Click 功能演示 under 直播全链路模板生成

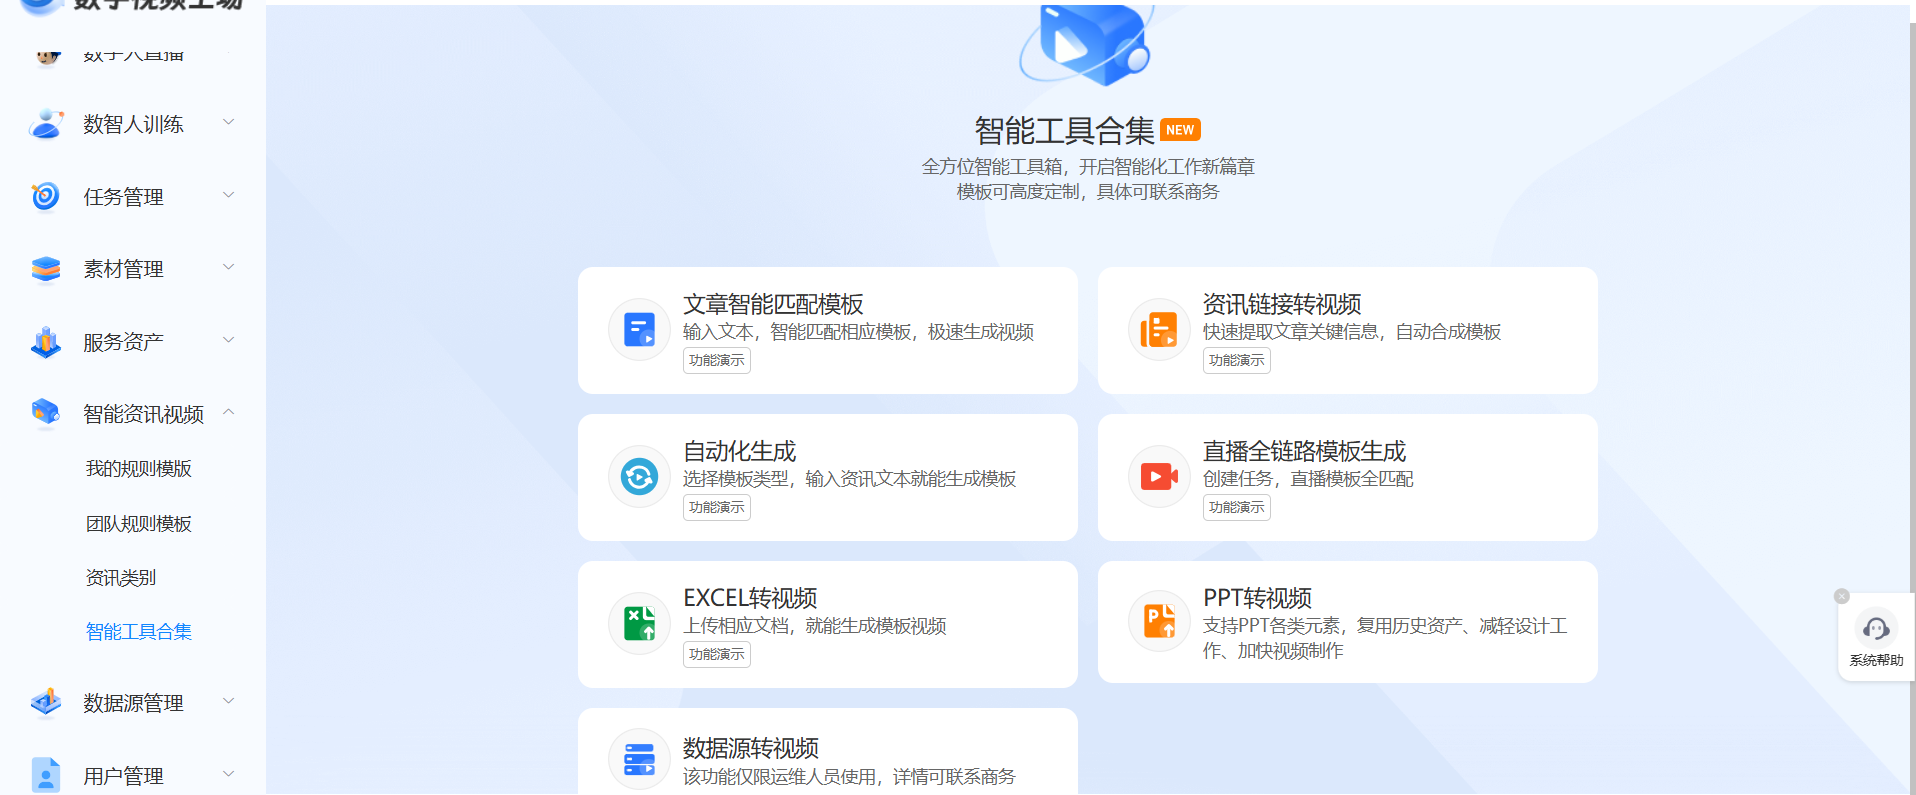point(1236,507)
